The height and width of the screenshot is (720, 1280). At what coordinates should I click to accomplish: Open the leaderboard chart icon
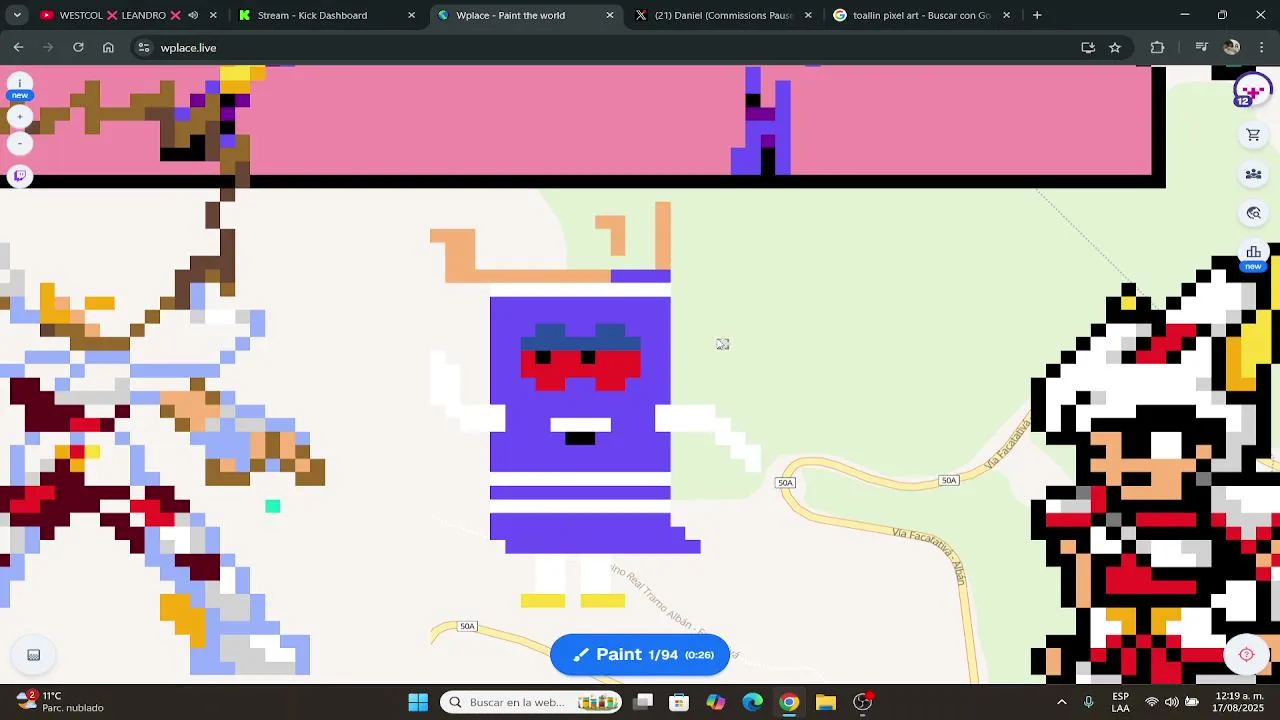point(1253,255)
